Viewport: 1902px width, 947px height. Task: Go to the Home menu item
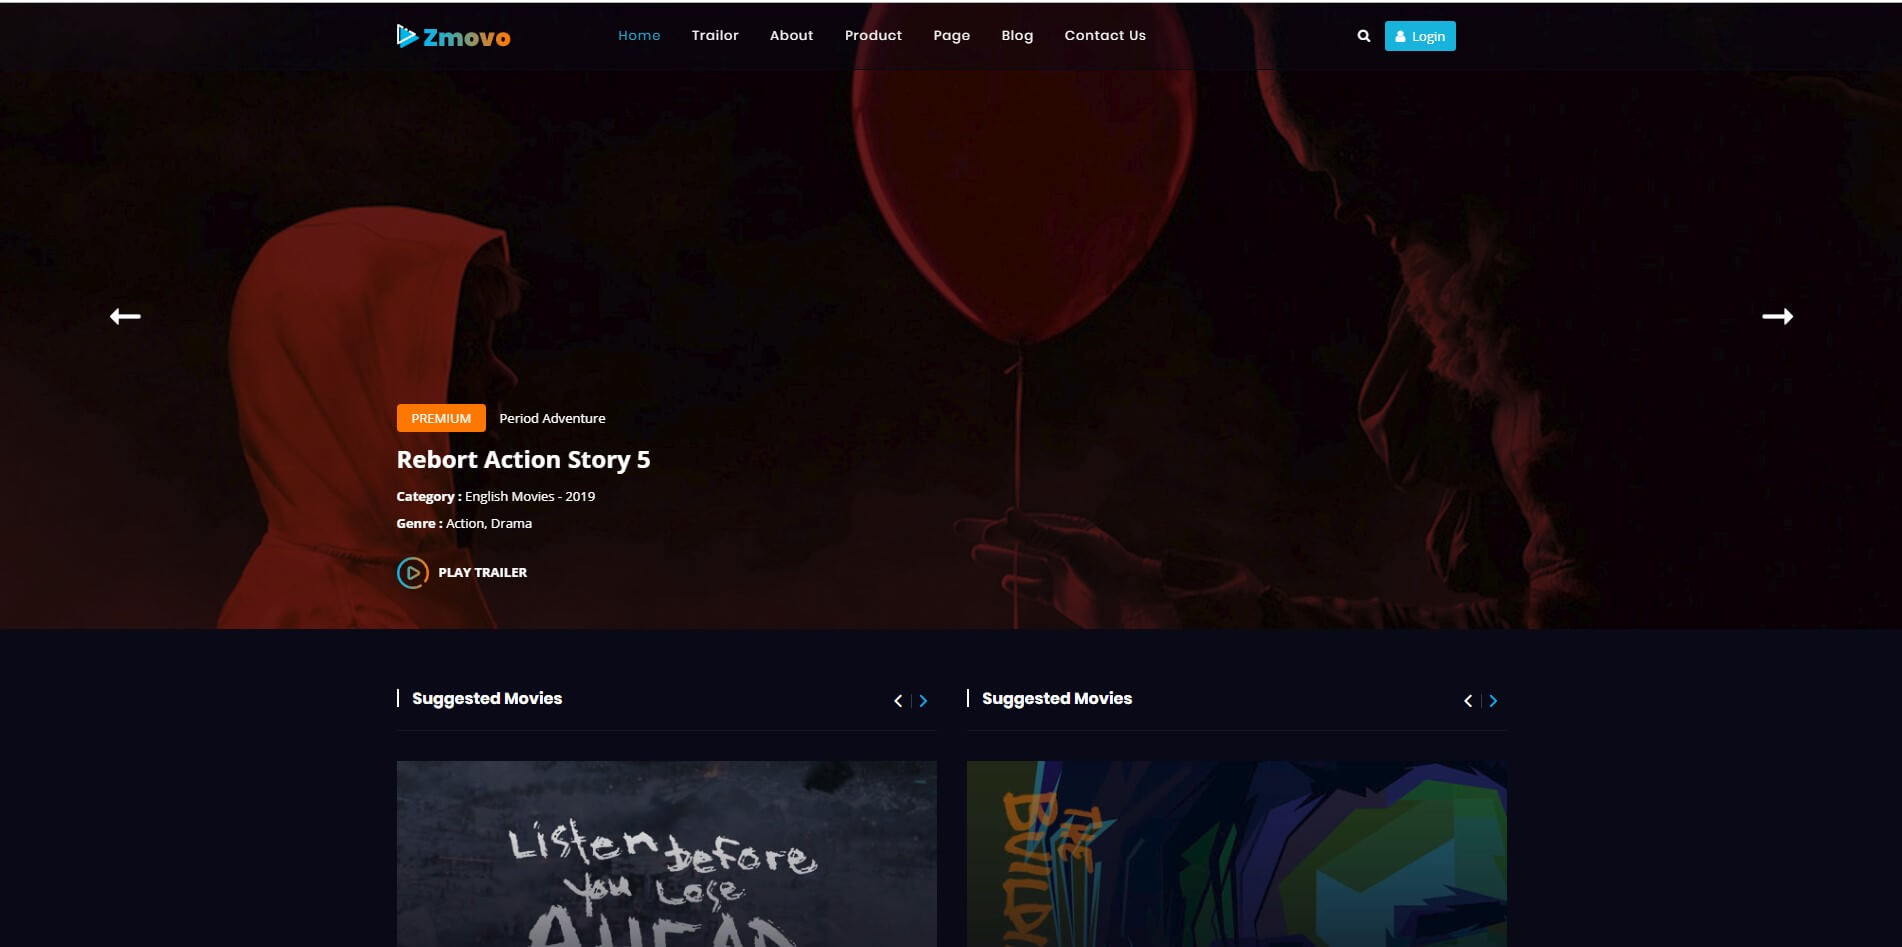coord(639,35)
